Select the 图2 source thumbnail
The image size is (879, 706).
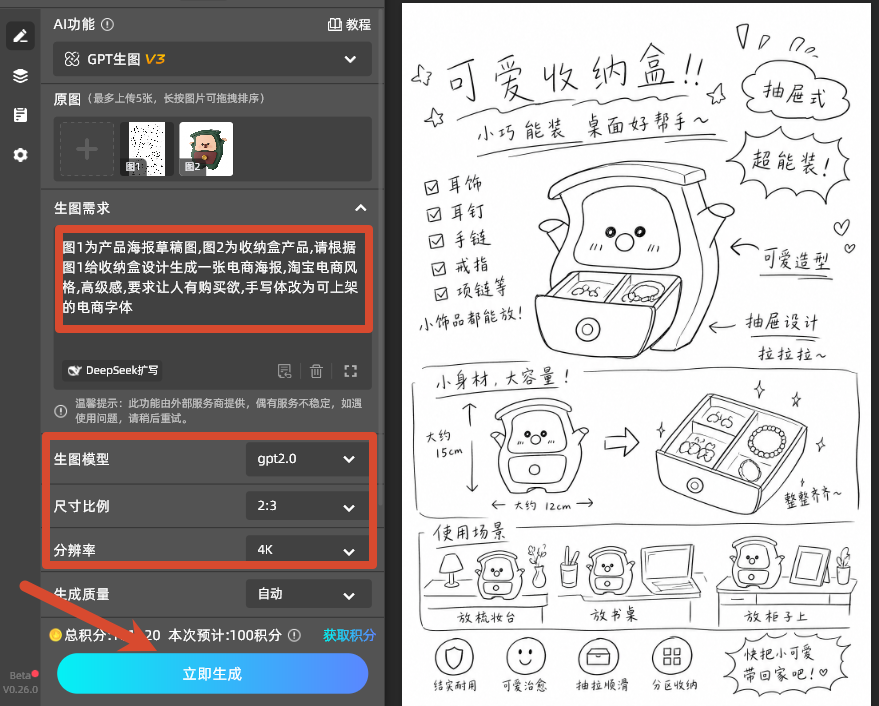click(206, 149)
